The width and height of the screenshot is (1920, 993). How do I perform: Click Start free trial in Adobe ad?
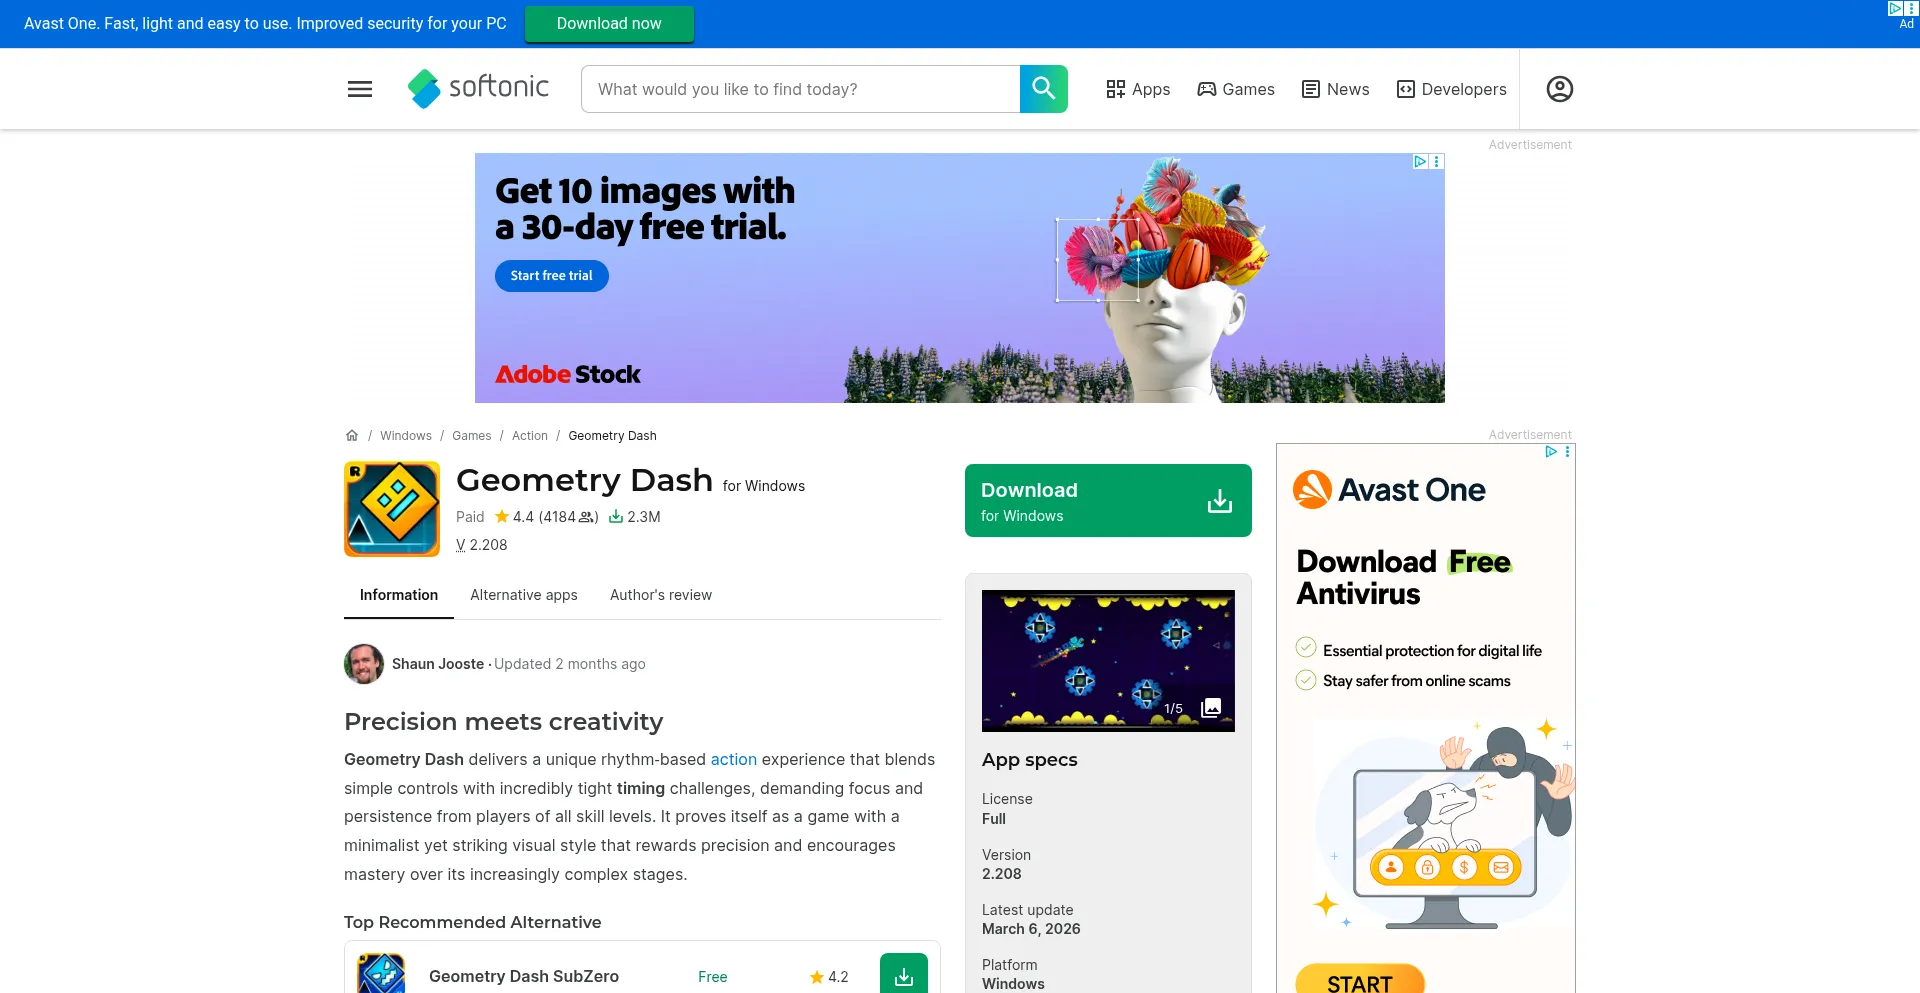click(551, 275)
